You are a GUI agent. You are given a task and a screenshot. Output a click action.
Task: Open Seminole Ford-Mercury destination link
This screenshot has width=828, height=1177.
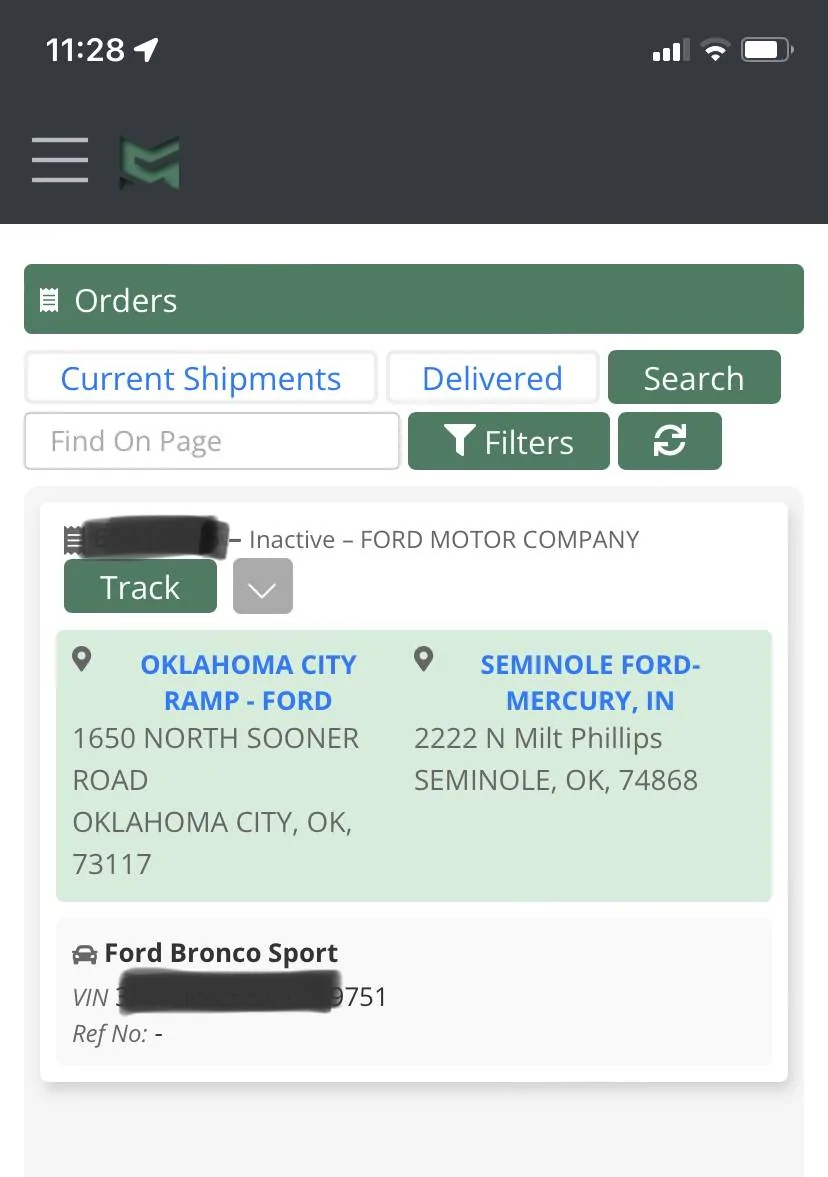[590, 682]
